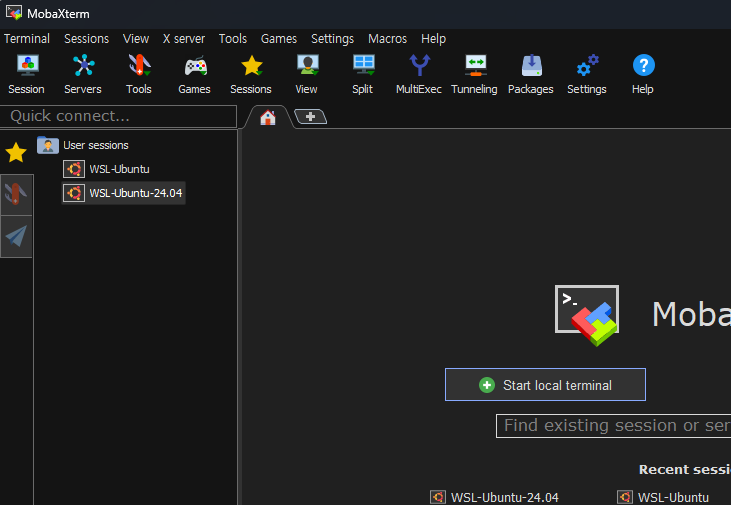731x505 pixels.
Task: Open the View menu in menu bar
Action: click(136, 39)
